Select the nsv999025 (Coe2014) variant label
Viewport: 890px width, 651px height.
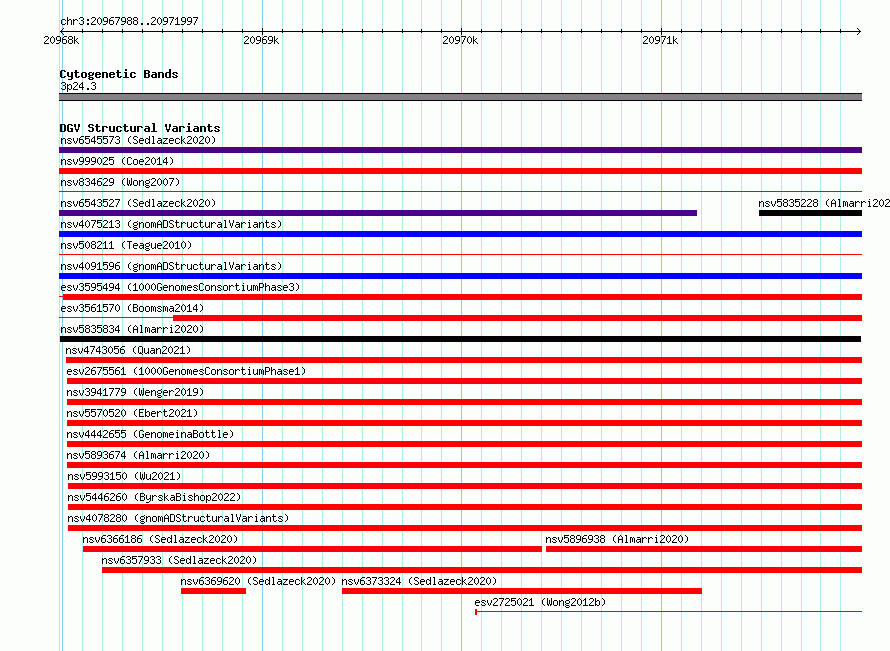coord(117,161)
